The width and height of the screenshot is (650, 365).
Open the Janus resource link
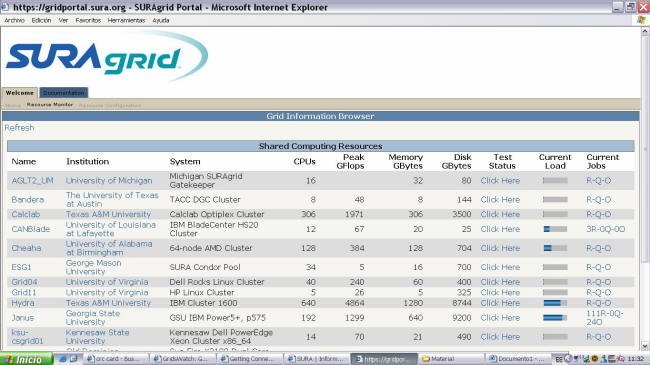tap(22, 318)
